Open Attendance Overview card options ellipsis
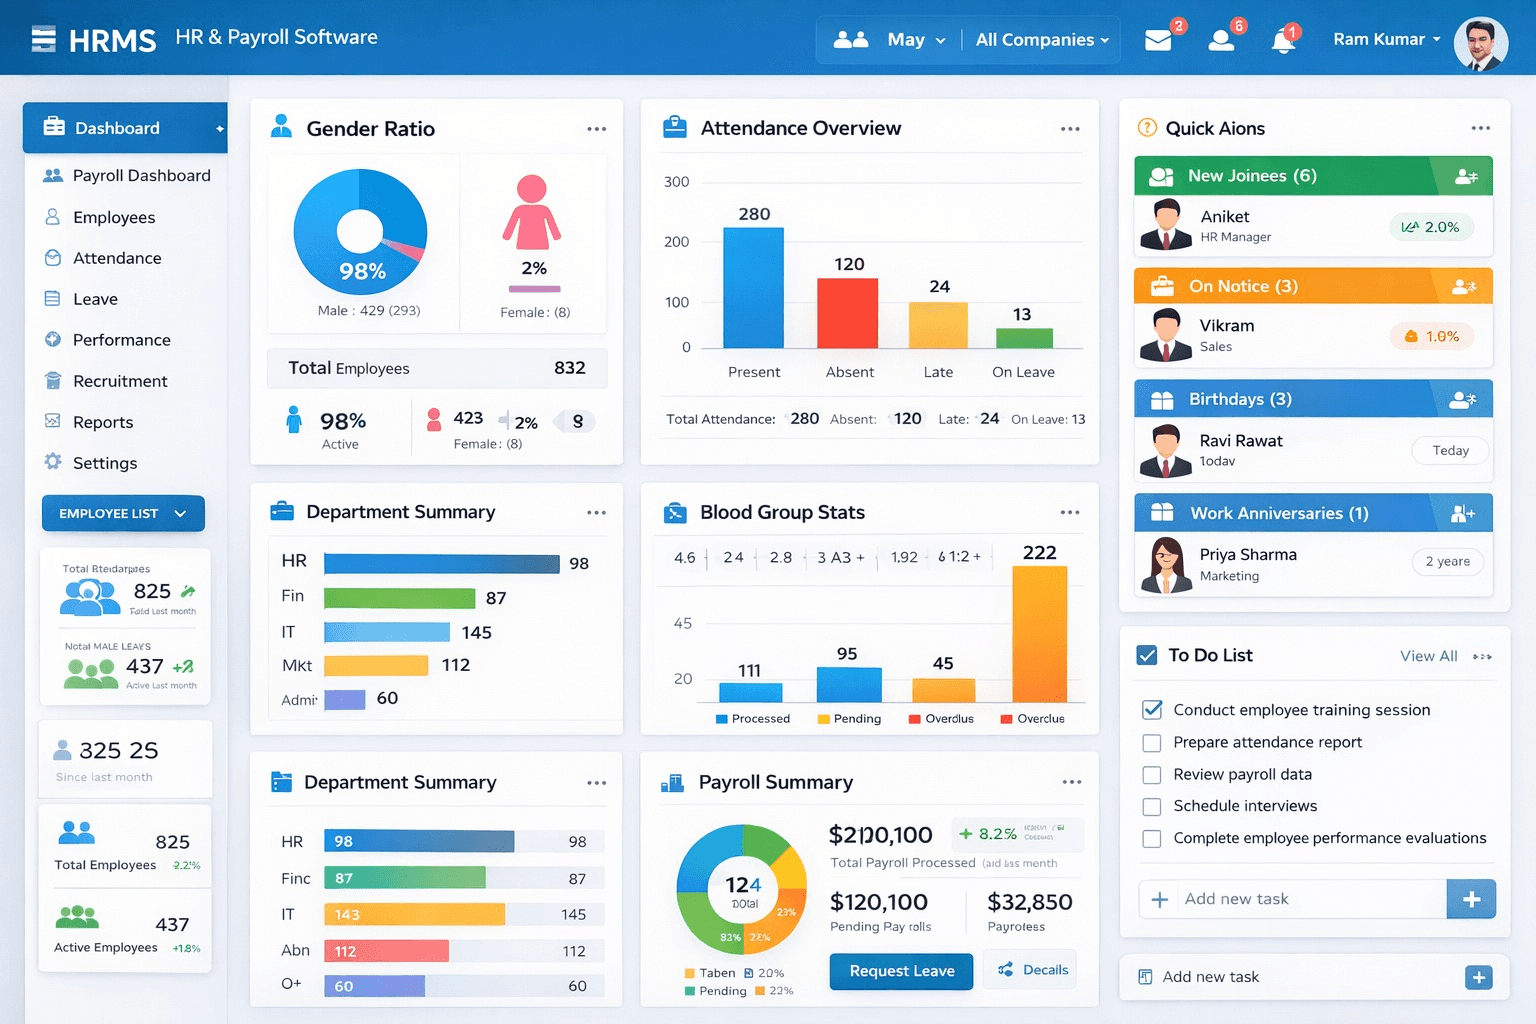1536x1024 pixels. pyautogui.click(x=1070, y=129)
